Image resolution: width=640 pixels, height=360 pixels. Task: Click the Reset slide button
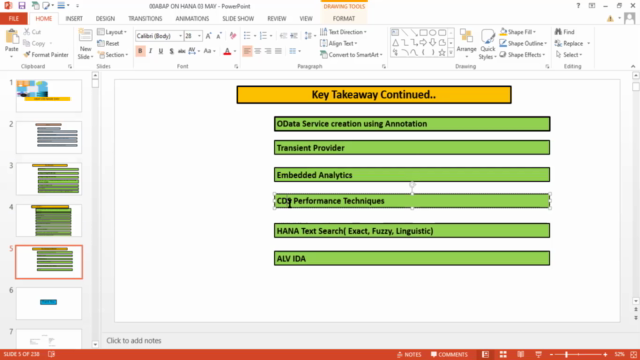109,43
